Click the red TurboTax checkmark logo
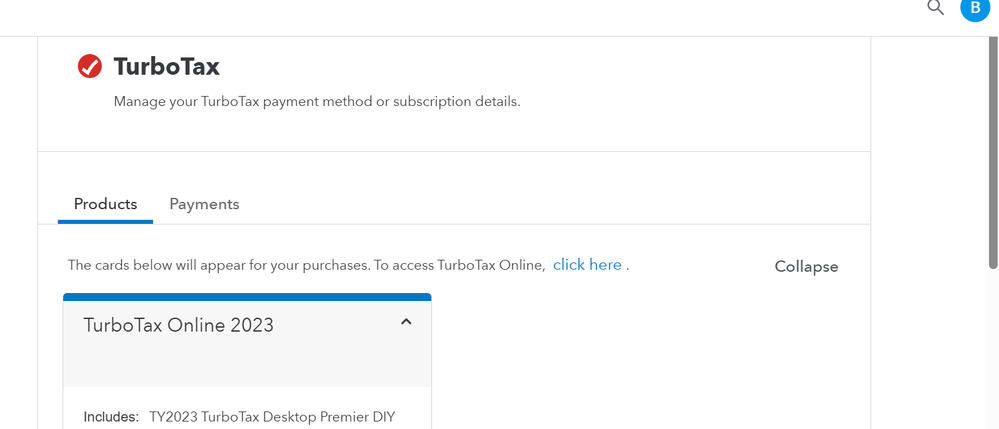This screenshot has width=999, height=429. pyautogui.click(x=90, y=67)
